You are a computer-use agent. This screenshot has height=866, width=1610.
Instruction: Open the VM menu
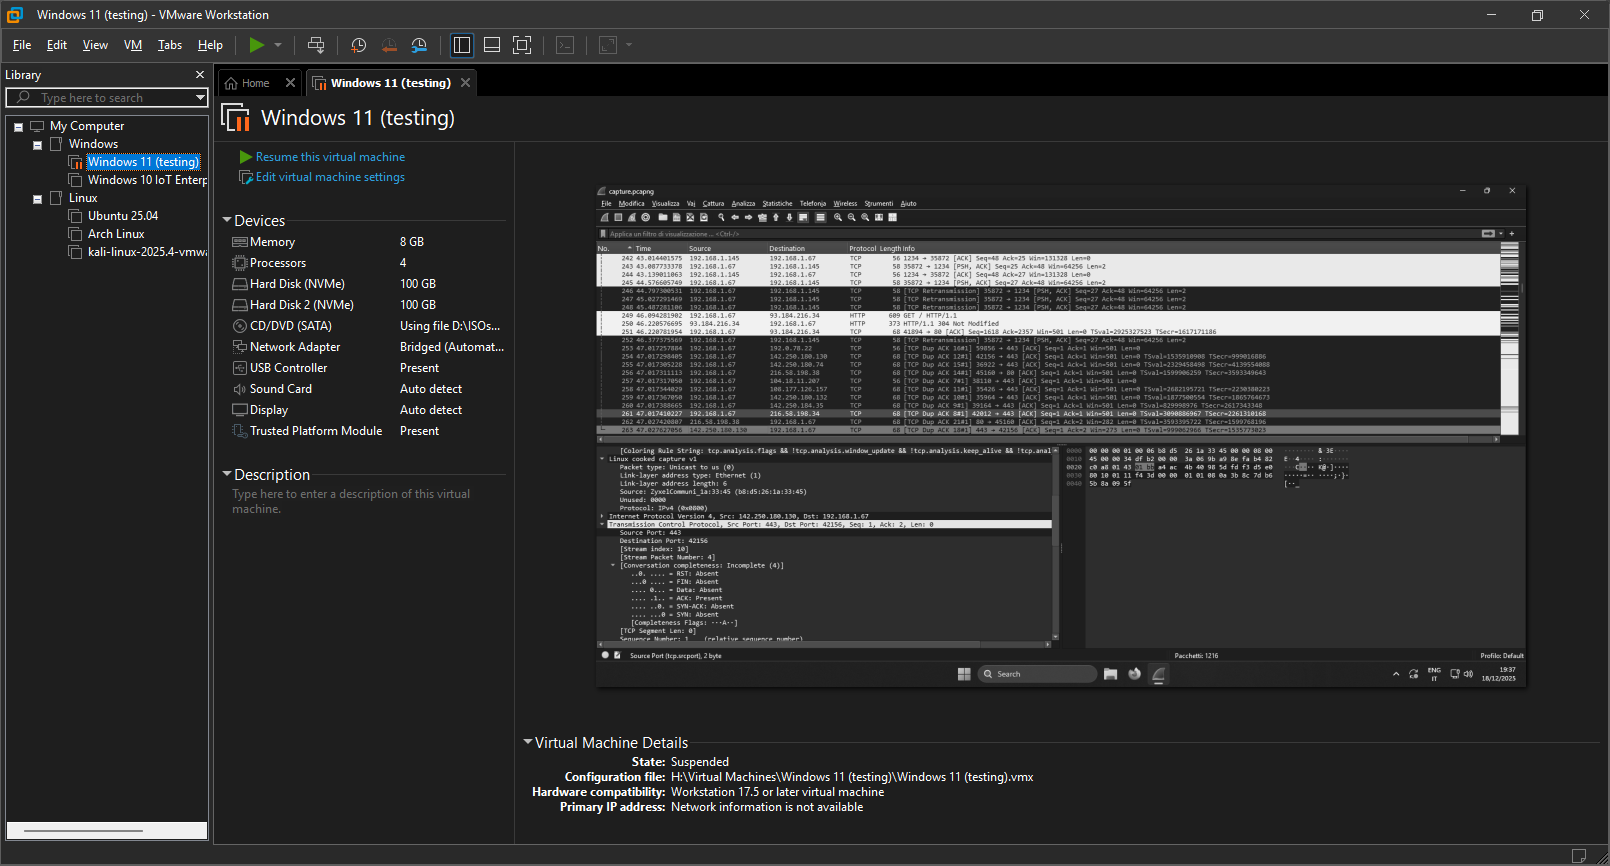[x=133, y=45]
